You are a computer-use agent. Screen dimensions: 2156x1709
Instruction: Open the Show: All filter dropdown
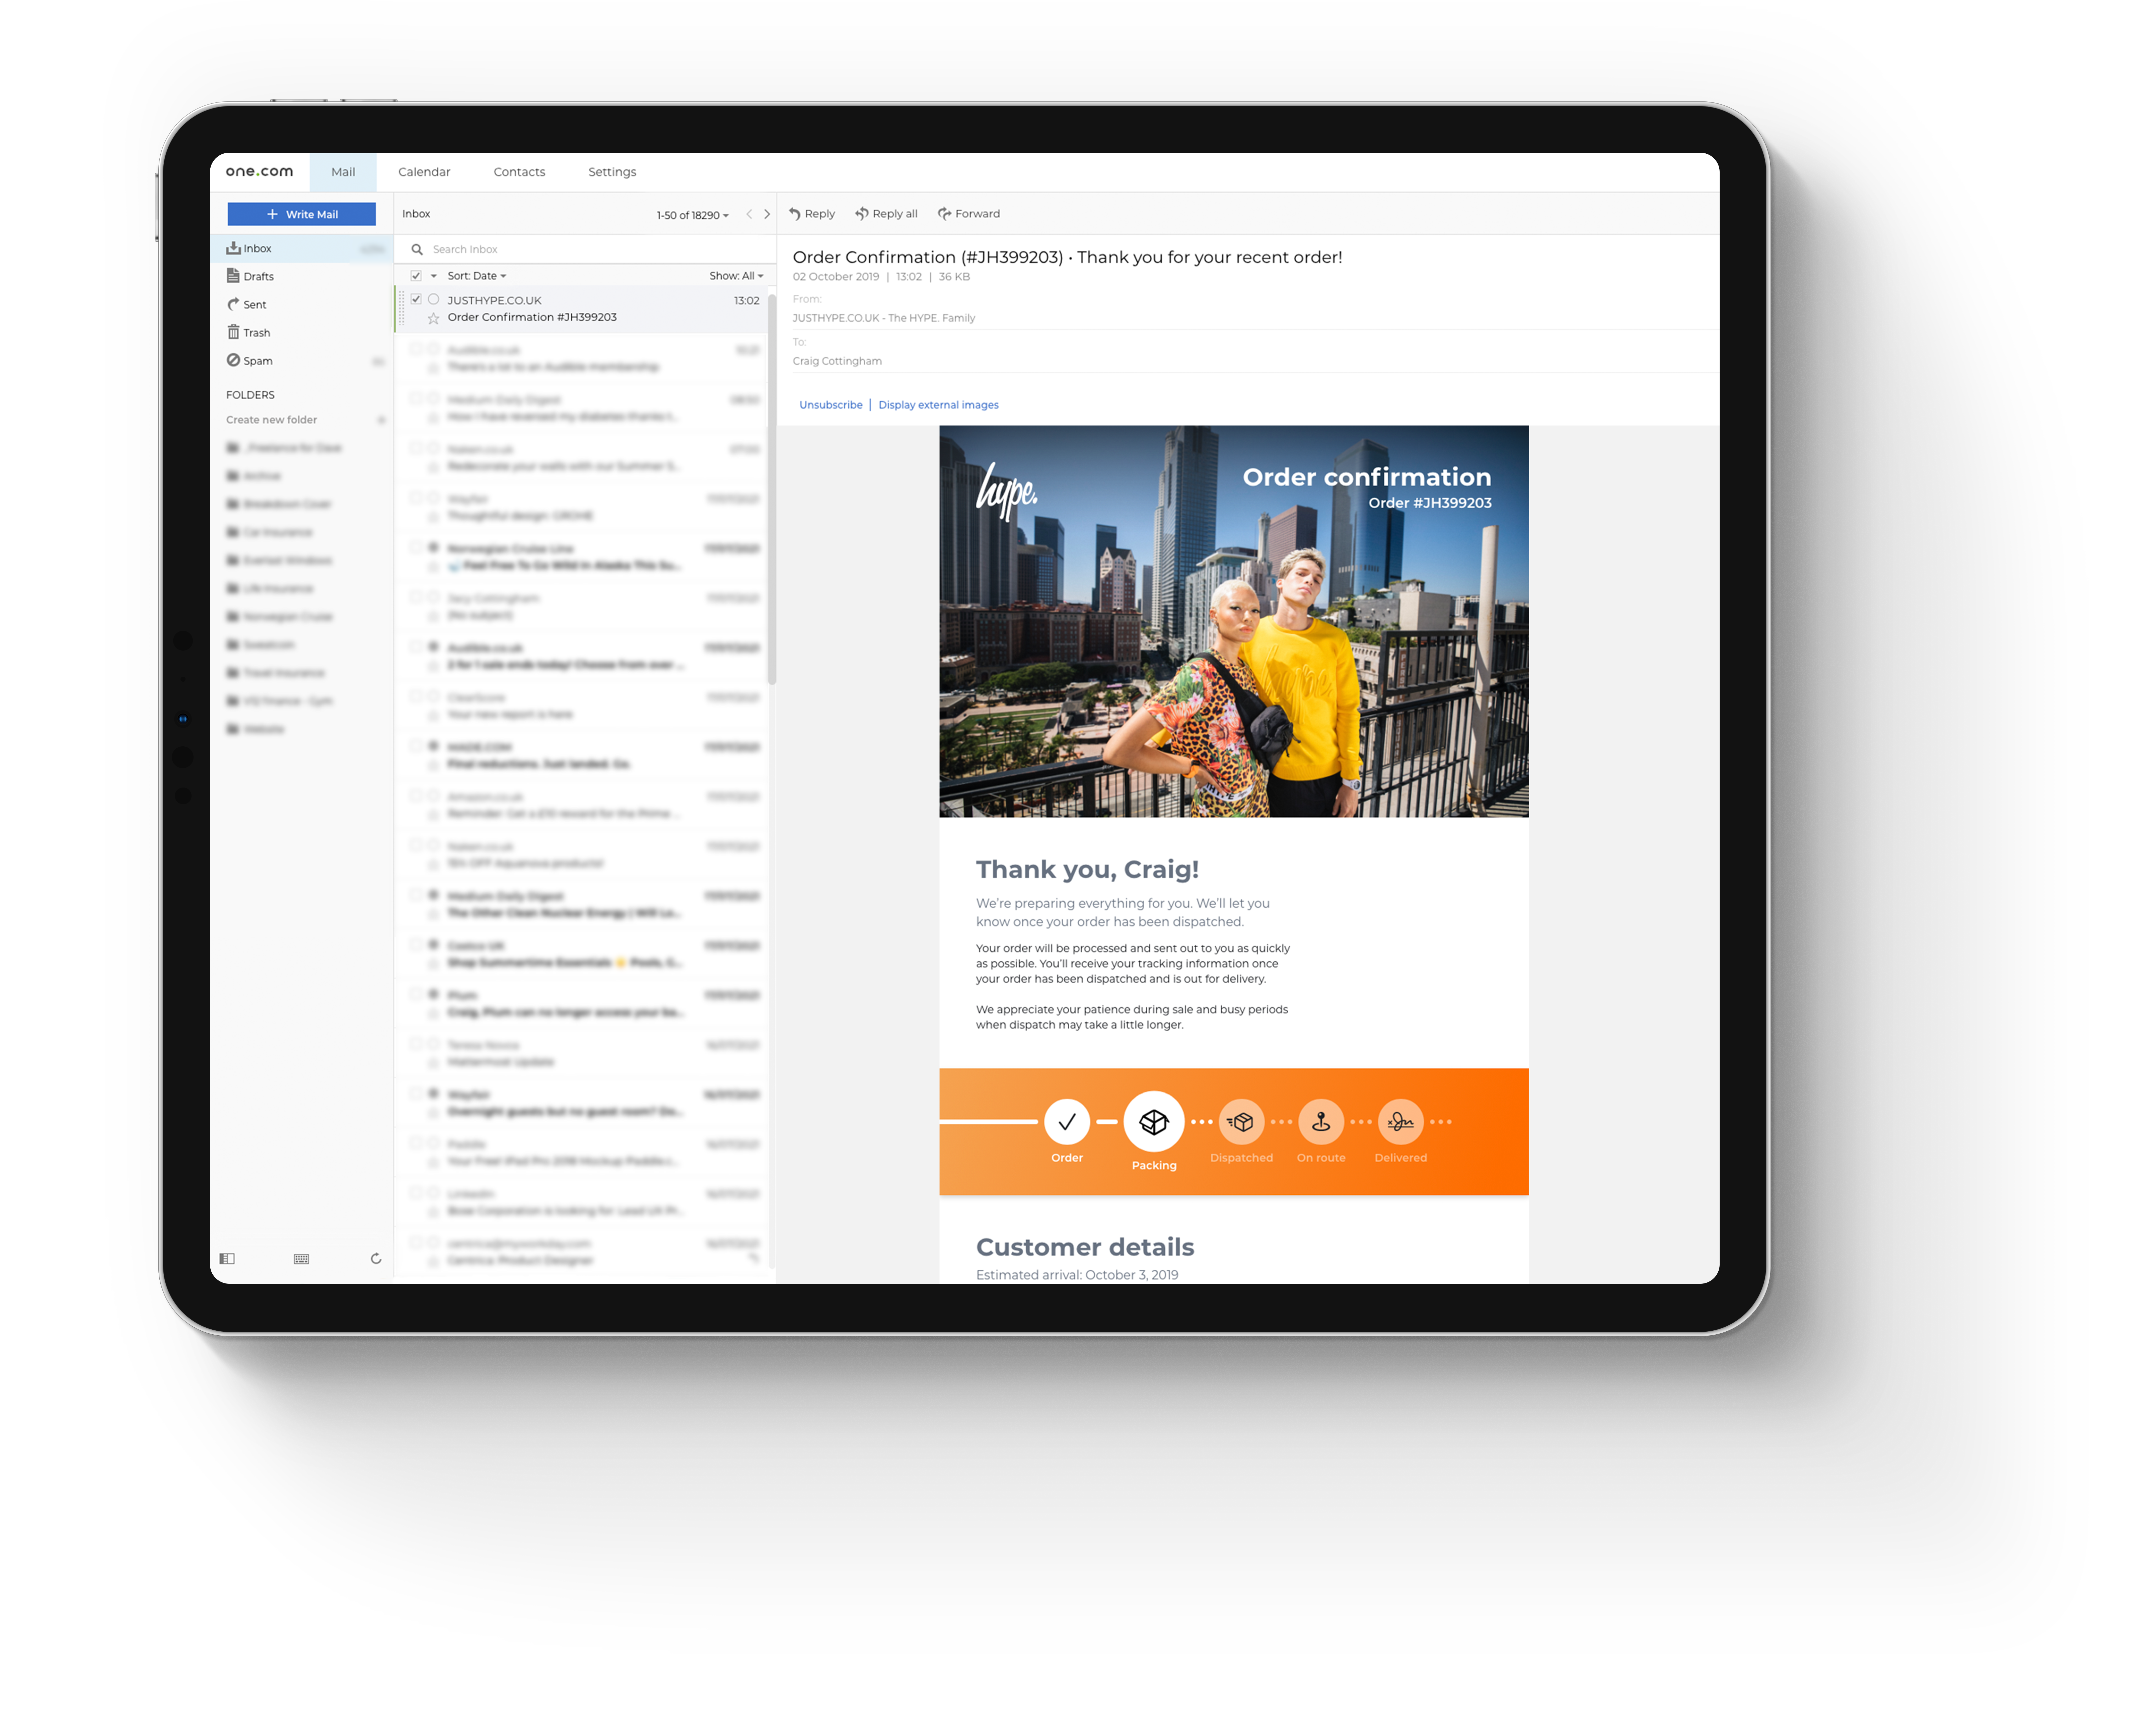coord(736,276)
